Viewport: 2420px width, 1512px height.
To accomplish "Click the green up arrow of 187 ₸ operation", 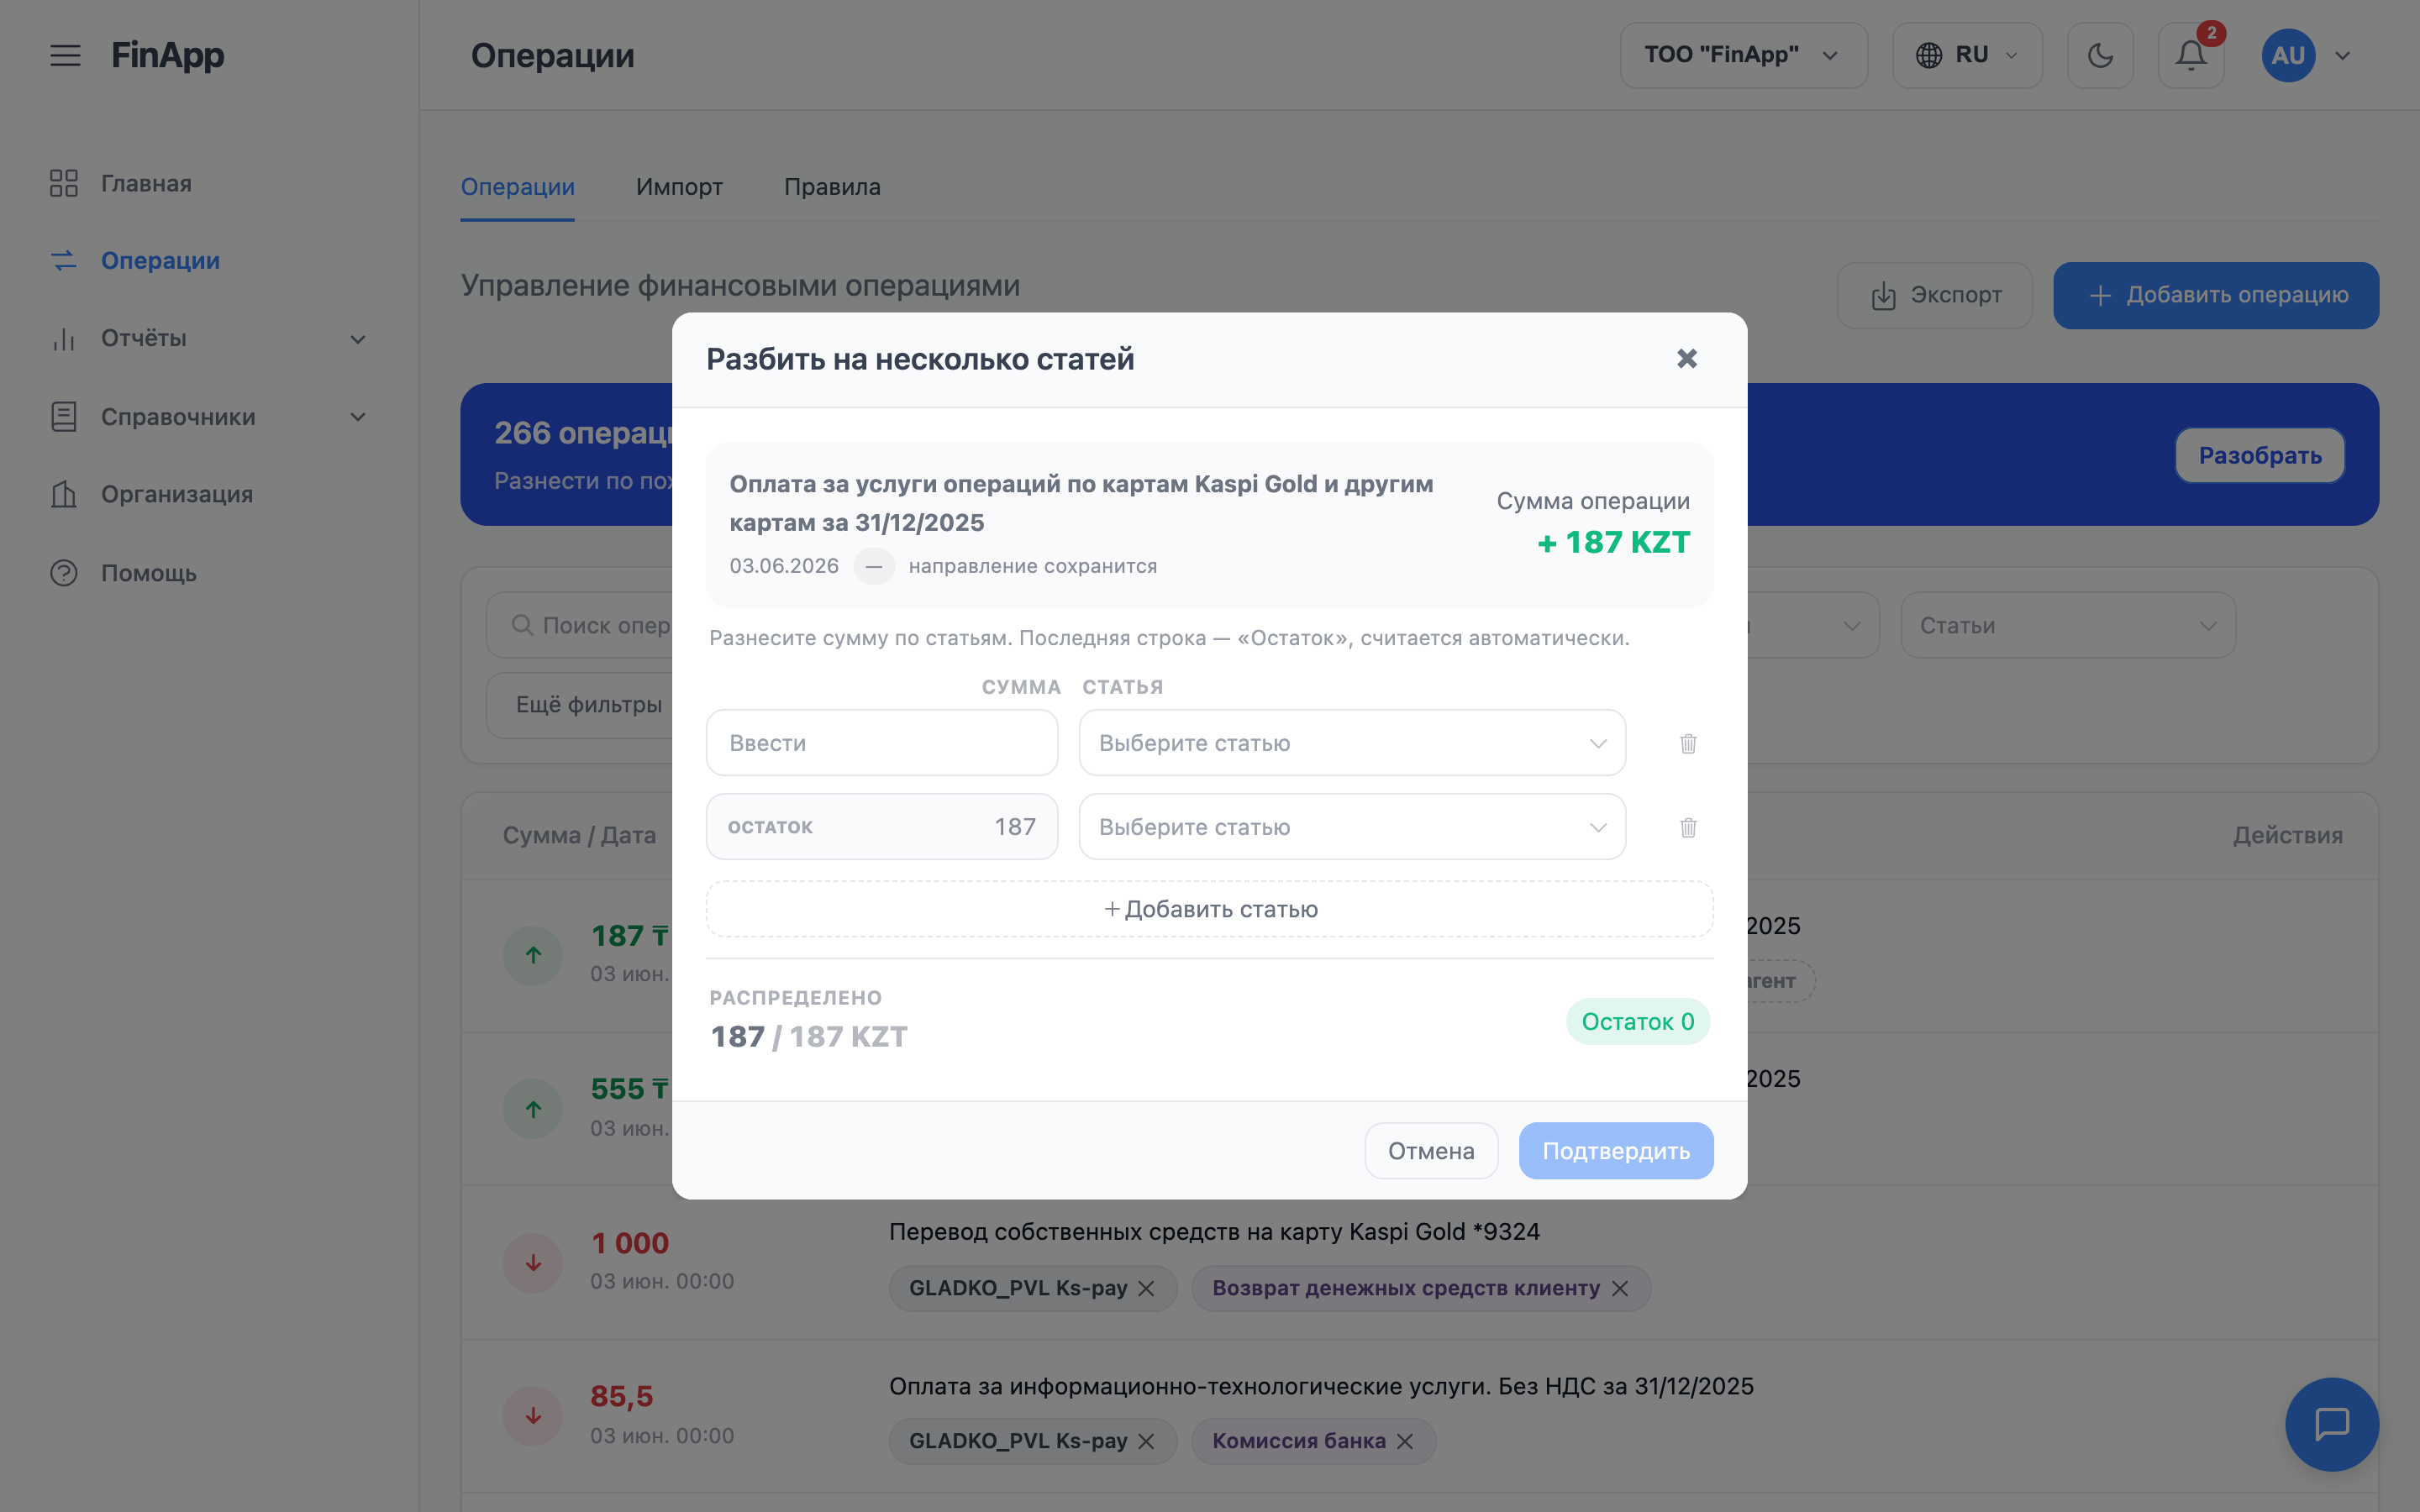I will point(533,955).
